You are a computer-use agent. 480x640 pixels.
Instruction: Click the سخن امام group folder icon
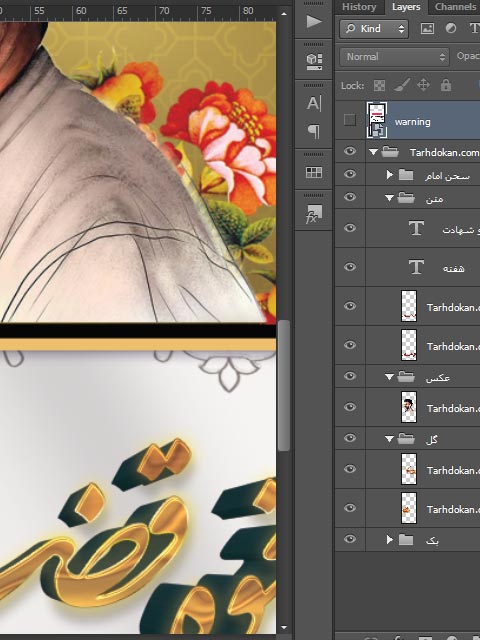coord(406,175)
